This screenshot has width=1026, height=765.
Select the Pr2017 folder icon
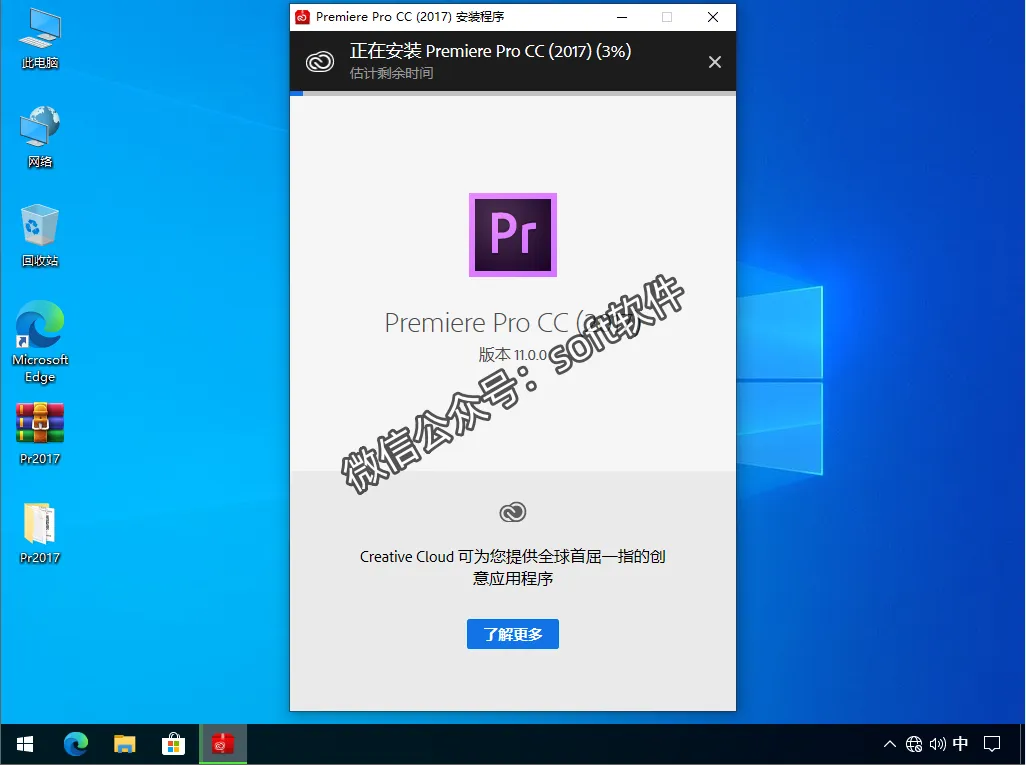click(40, 533)
